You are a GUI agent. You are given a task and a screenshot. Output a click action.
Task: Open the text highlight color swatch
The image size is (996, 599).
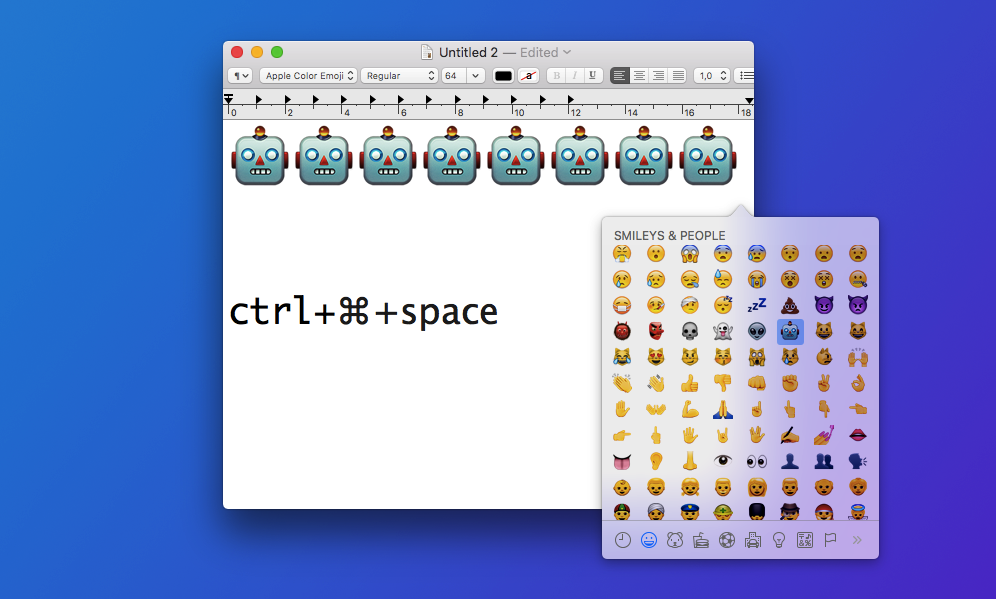tap(528, 76)
